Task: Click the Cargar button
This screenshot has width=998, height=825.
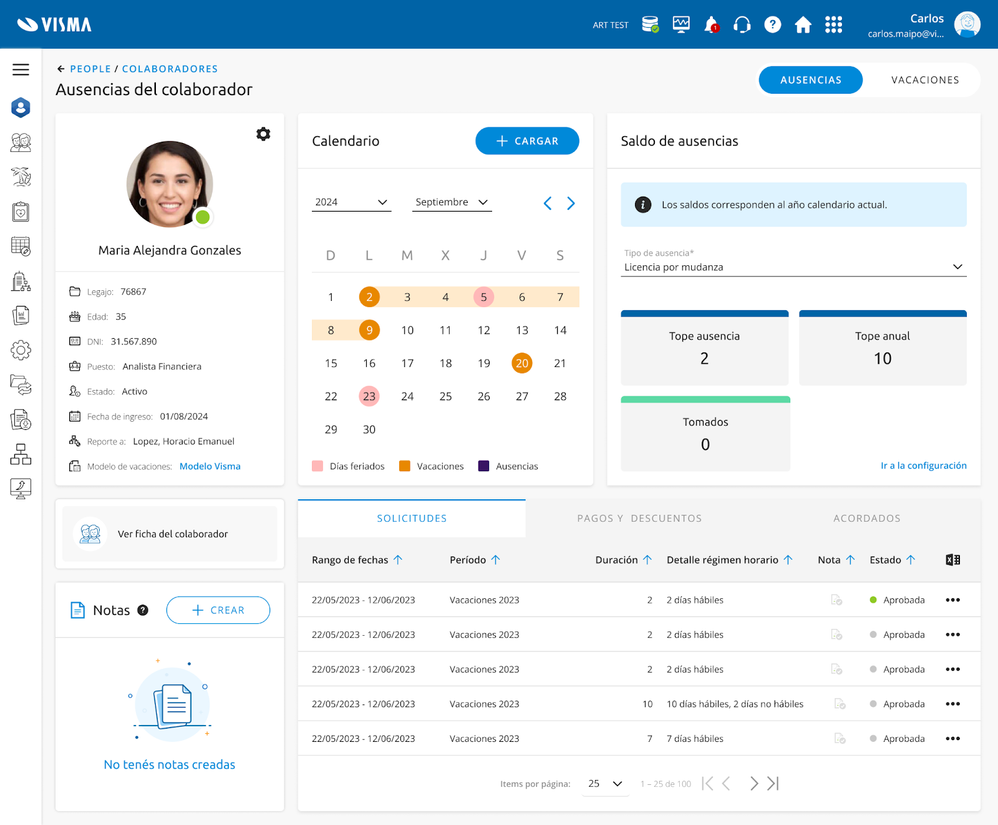Action: tap(527, 141)
